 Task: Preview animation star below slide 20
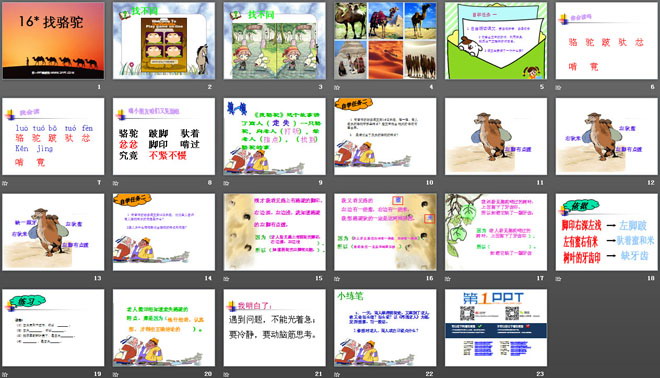pos(116,374)
